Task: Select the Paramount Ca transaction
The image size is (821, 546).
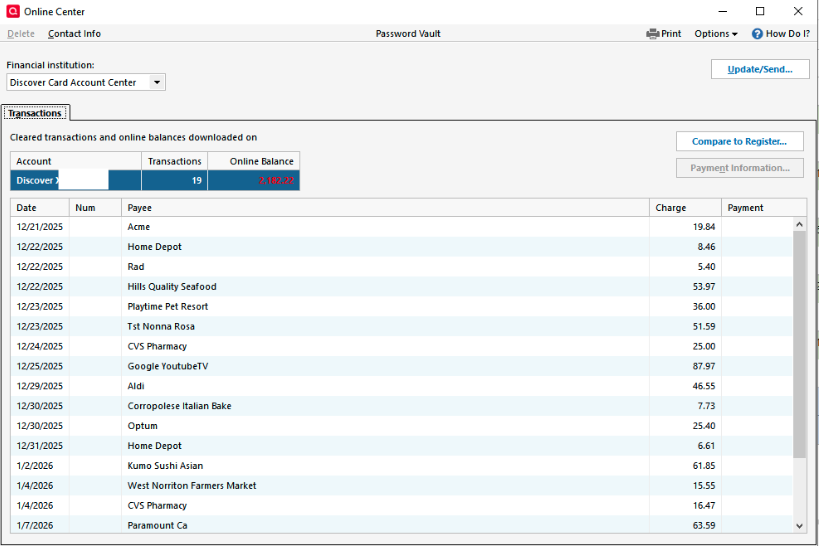Action: click(x=401, y=525)
